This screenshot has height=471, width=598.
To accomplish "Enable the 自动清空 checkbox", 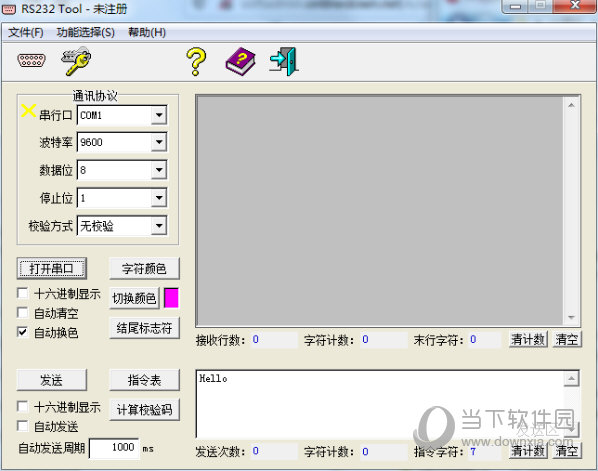I will (x=23, y=313).
